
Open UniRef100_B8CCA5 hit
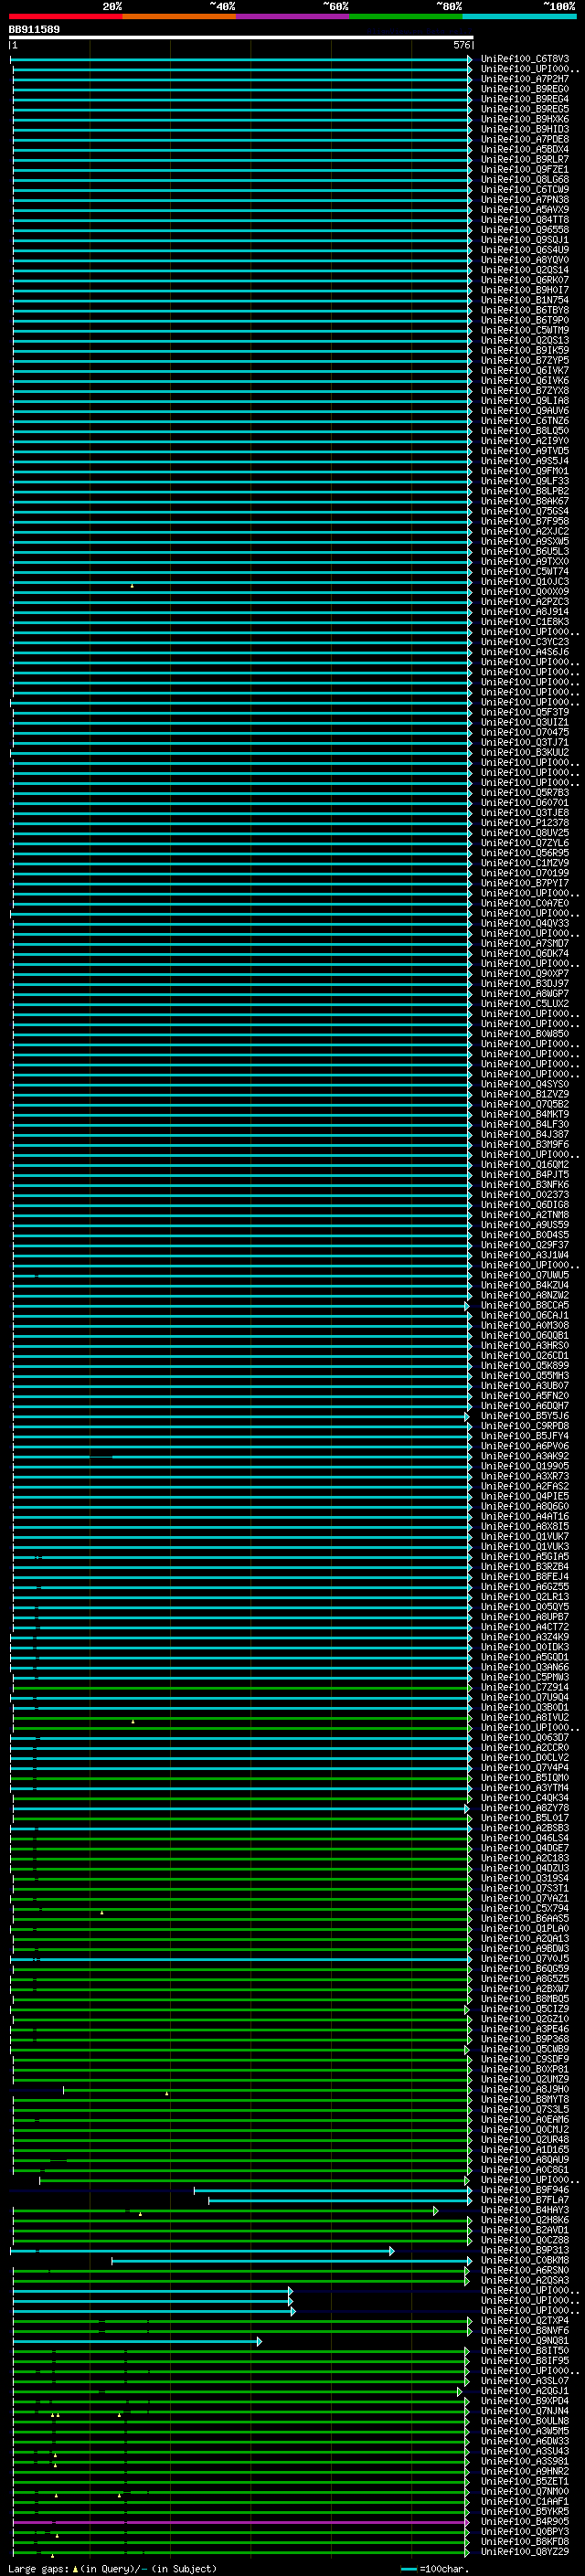pos(525,1305)
